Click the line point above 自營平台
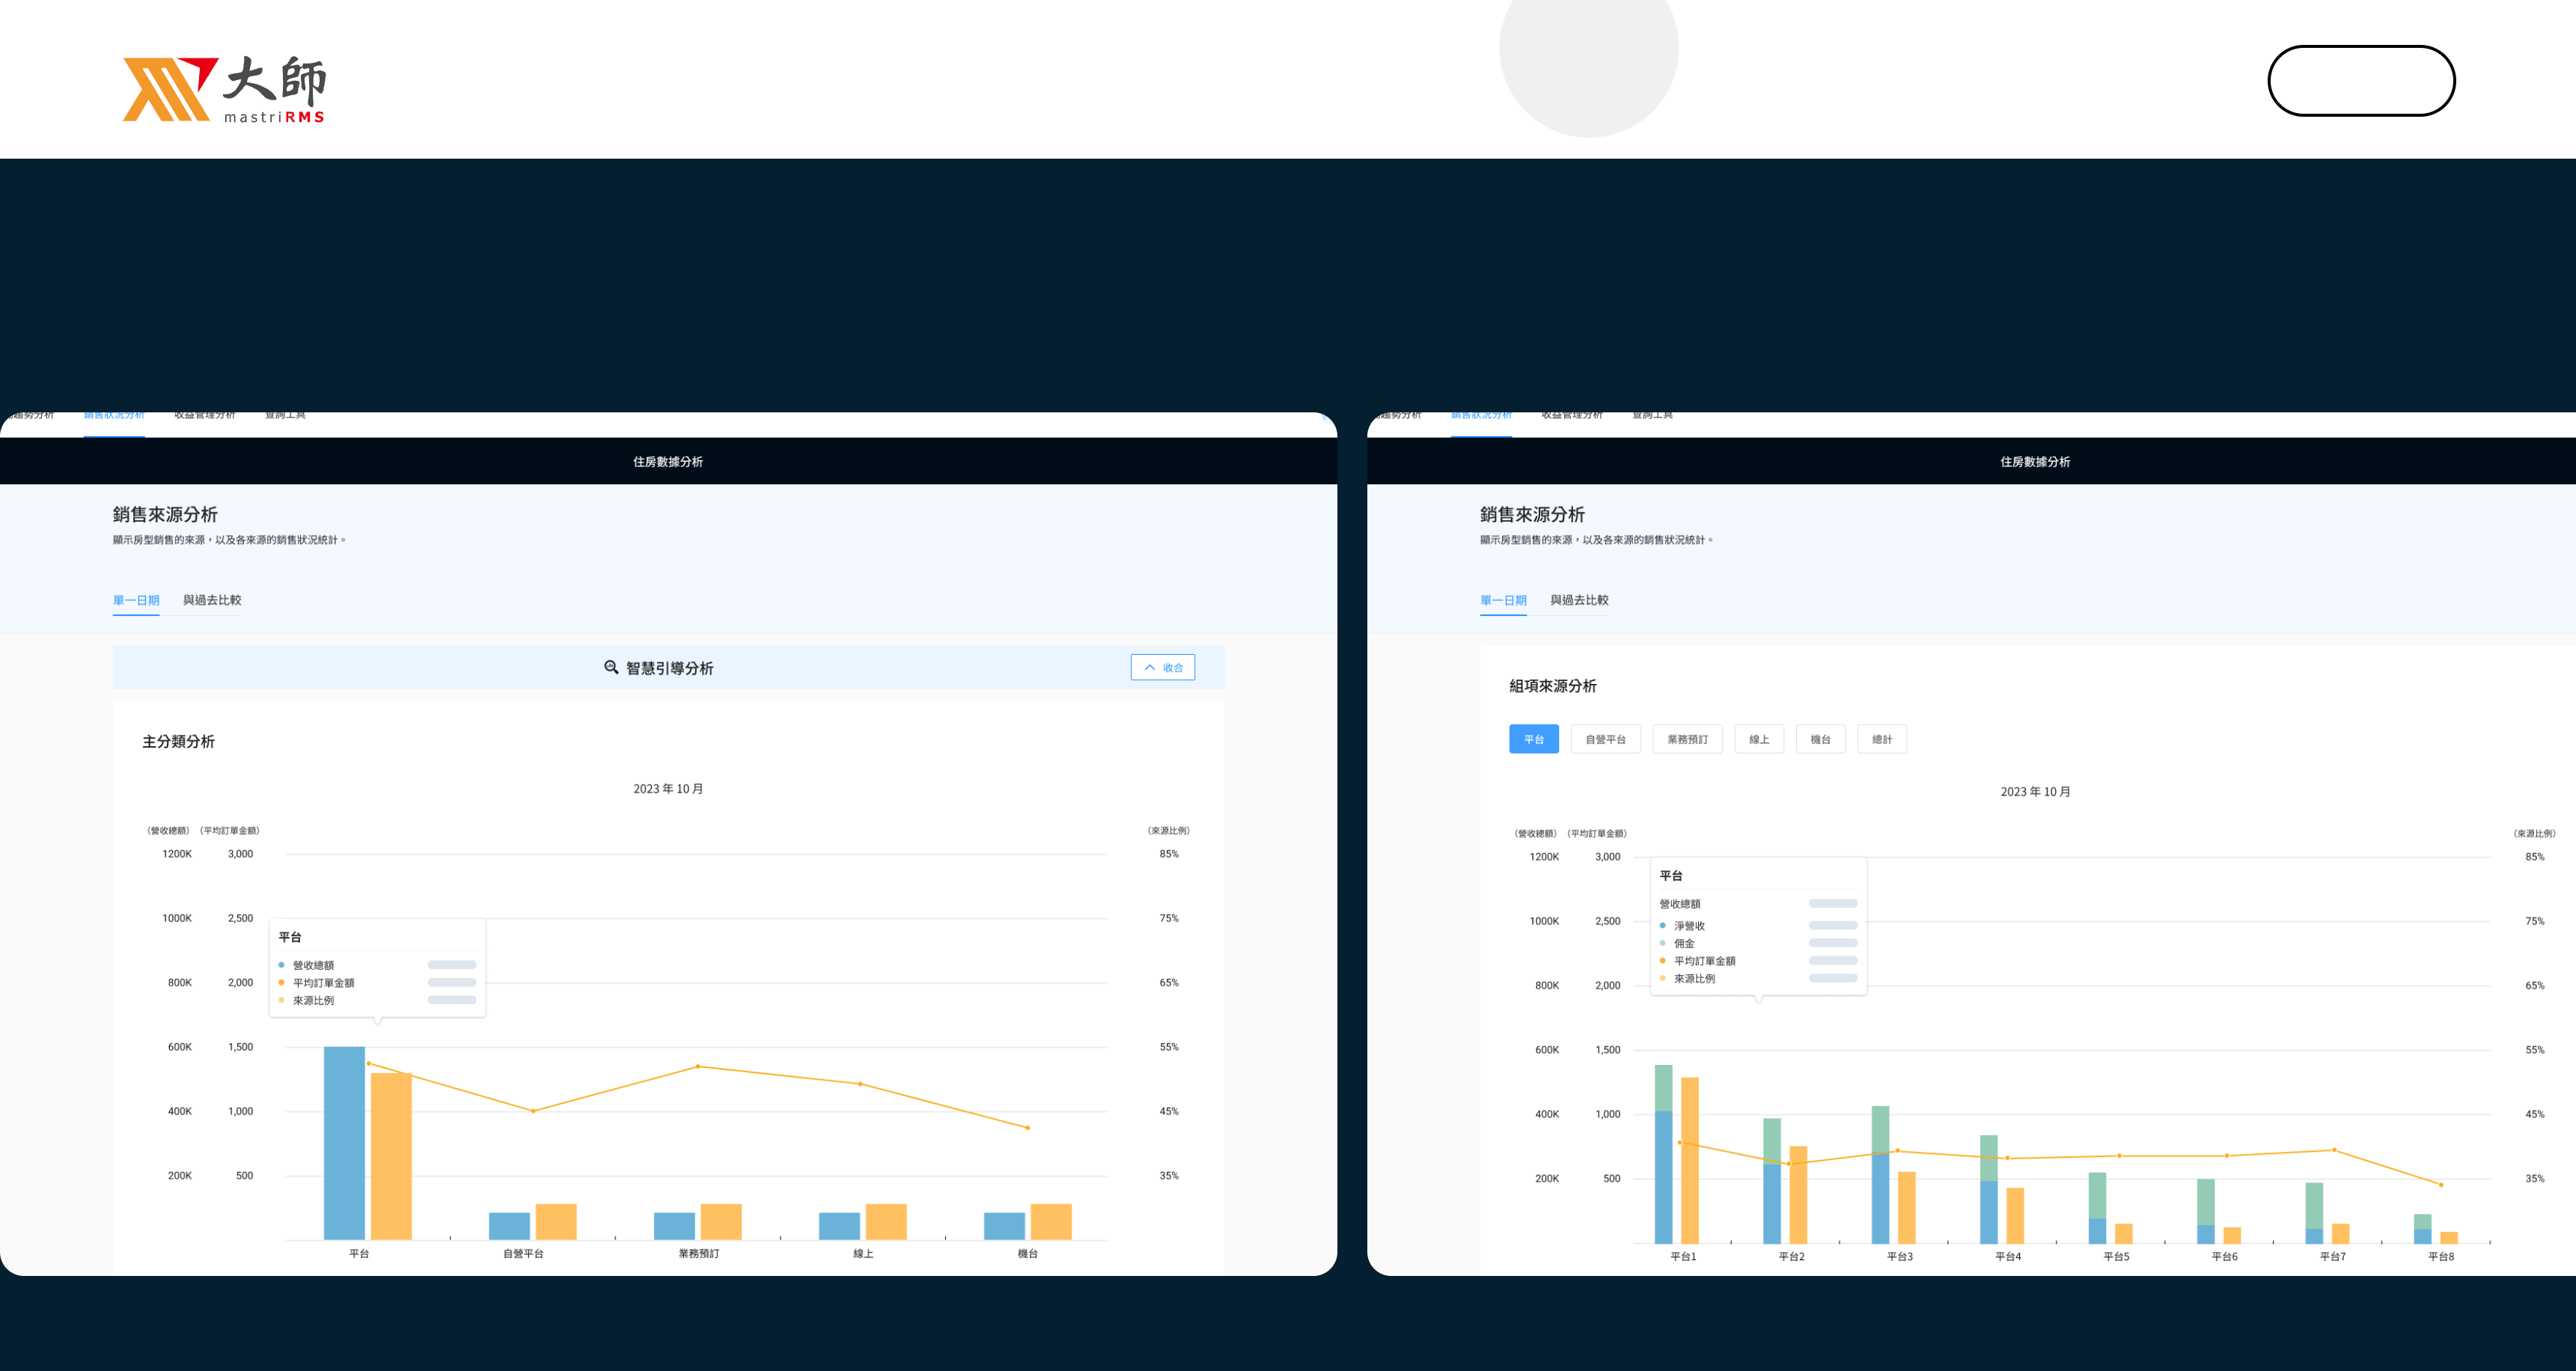Image resolution: width=2576 pixels, height=1371 pixels. tap(533, 1111)
